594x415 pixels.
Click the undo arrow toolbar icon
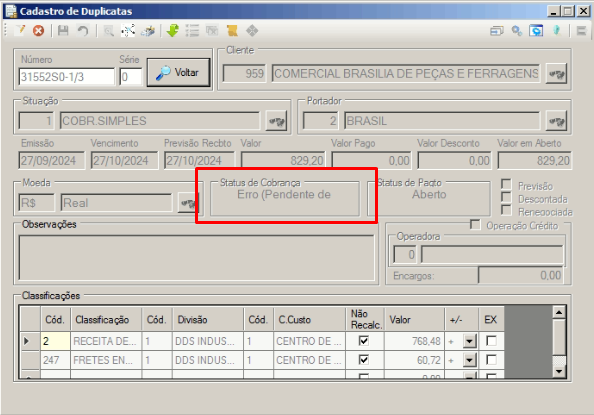pos(83,30)
